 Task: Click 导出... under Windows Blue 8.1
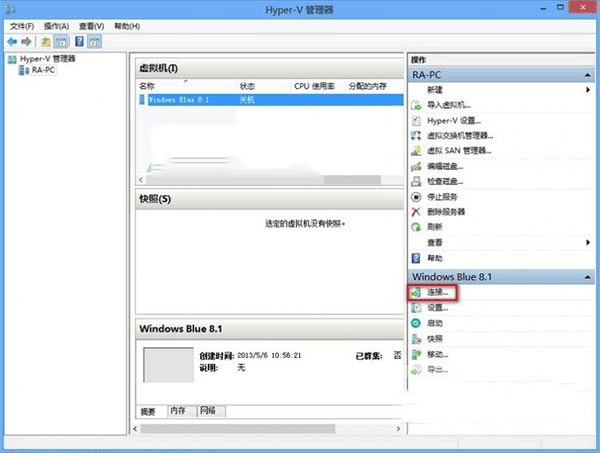pyautogui.click(x=437, y=370)
